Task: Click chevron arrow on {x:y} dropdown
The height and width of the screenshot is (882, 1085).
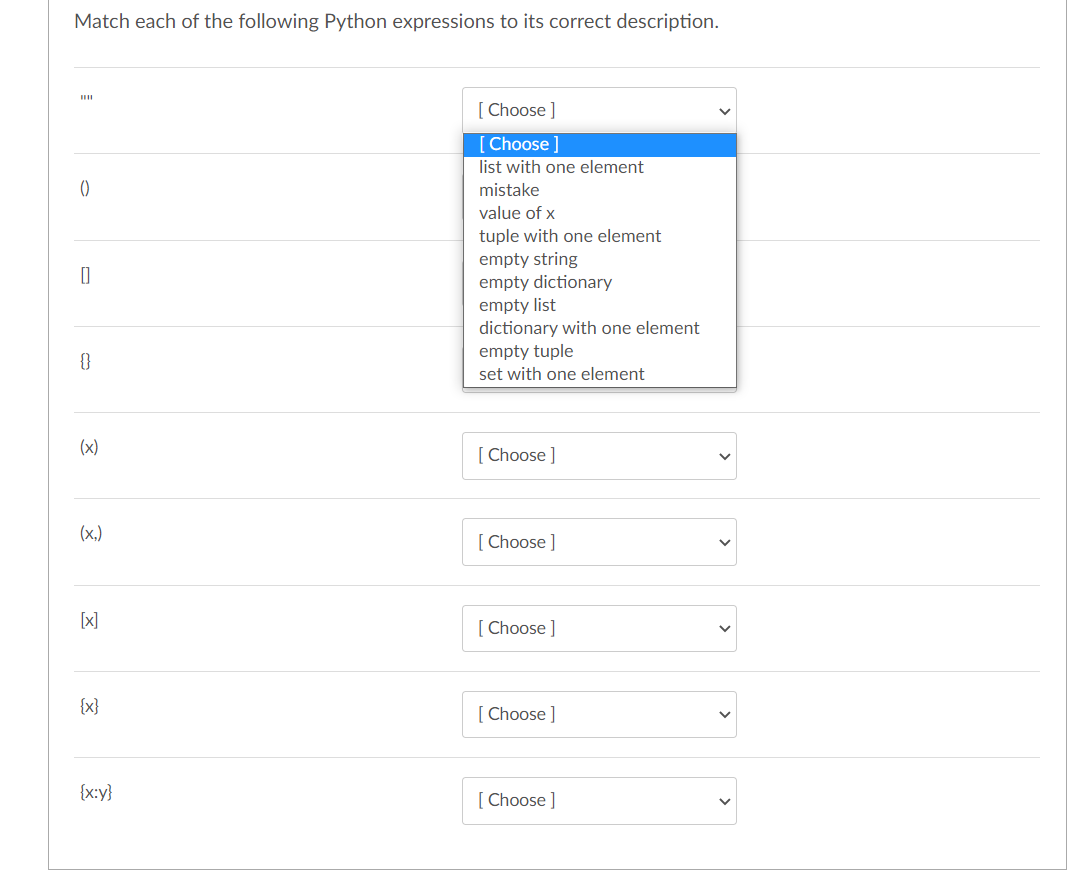Action: pos(725,801)
